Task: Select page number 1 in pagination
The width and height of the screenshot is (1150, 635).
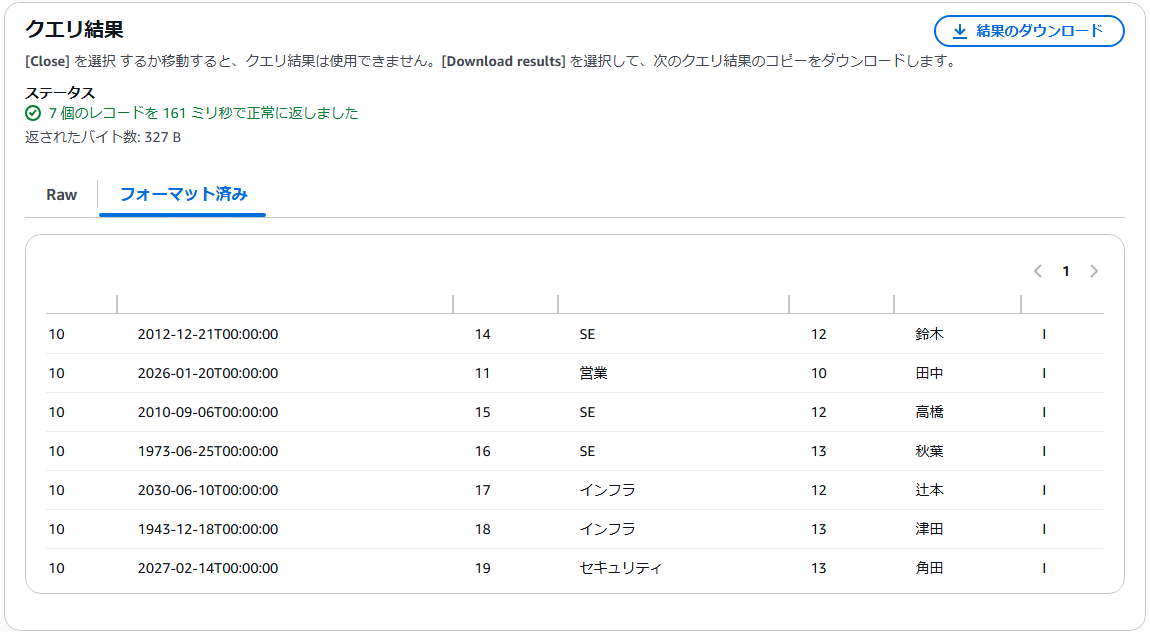Action: pyautogui.click(x=1066, y=271)
